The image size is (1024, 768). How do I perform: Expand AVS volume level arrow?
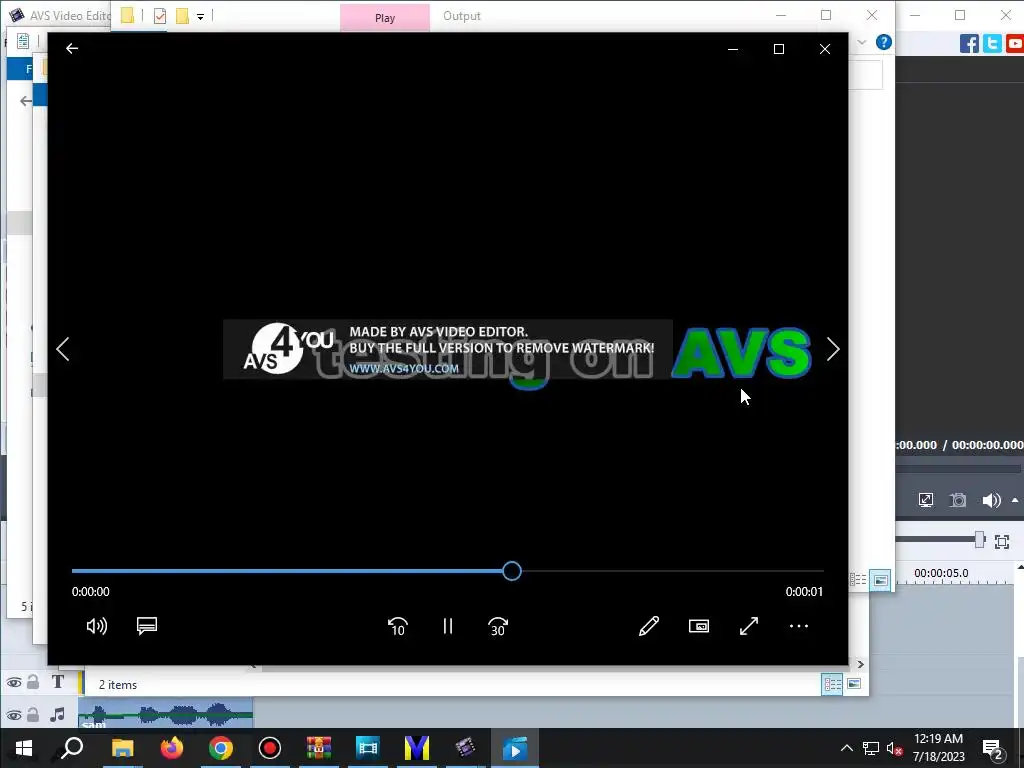point(1015,500)
